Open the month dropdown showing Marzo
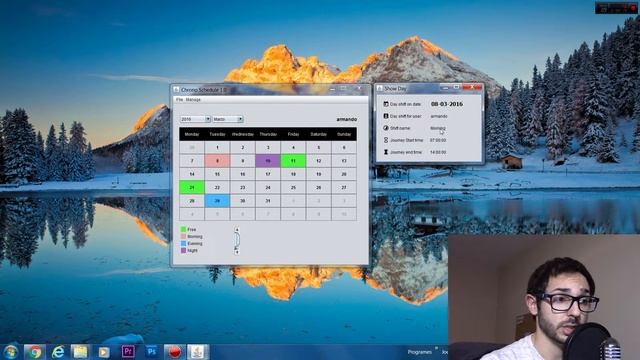Screen dimensions: 640x360 (x=228, y=119)
